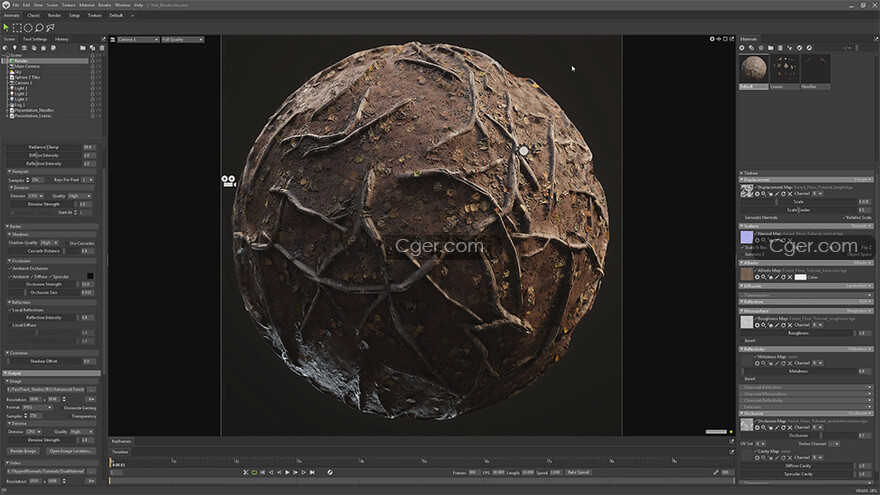The height and width of the screenshot is (495, 880).
Task: Clear the Occlusion Map texture
Action: point(790,428)
